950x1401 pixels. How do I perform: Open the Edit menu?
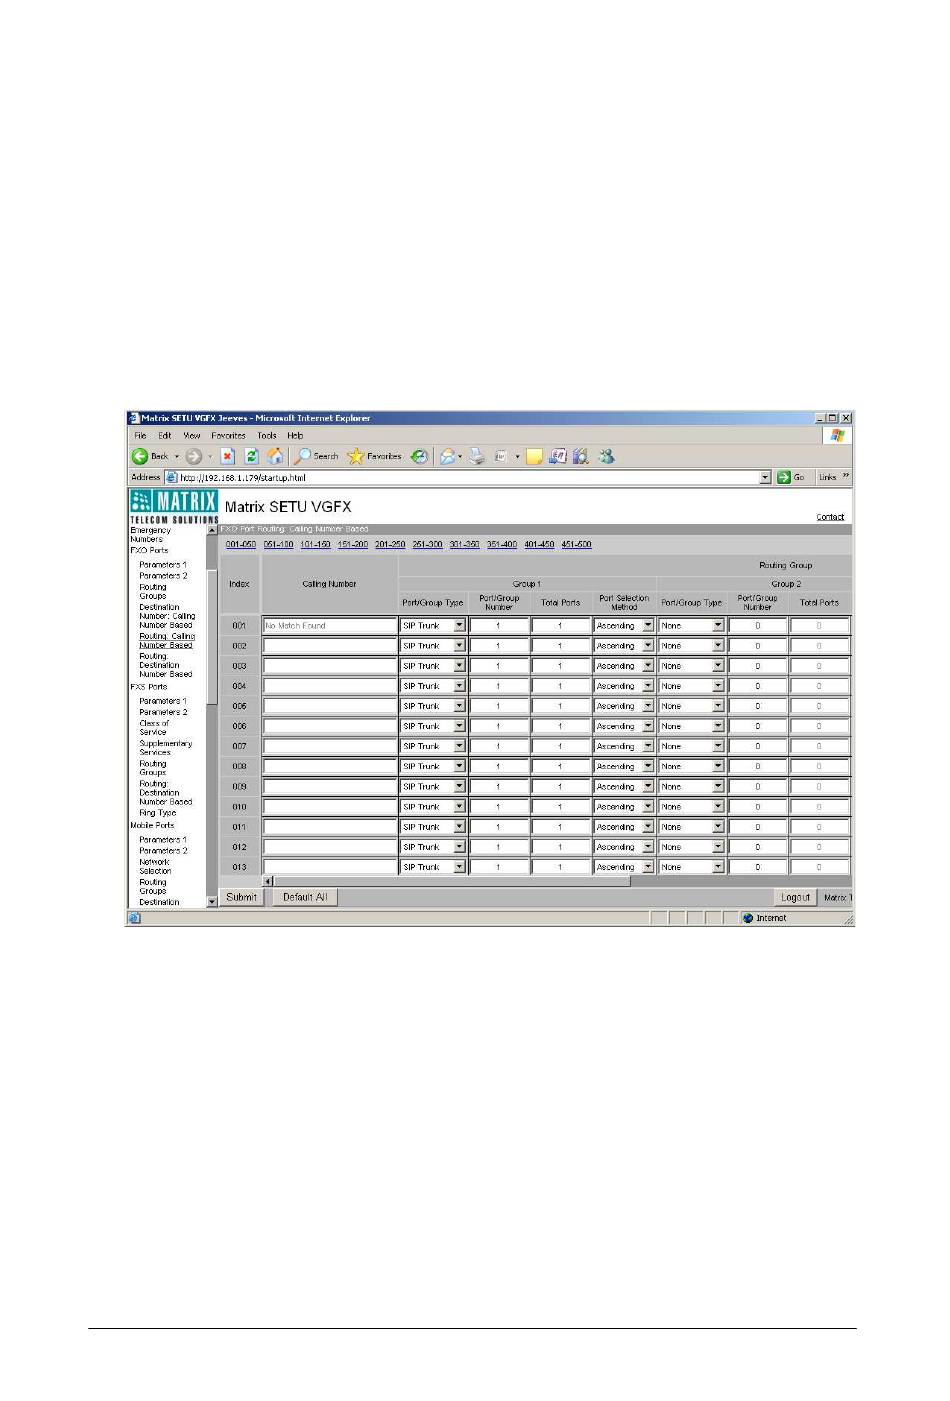coord(165,436)
